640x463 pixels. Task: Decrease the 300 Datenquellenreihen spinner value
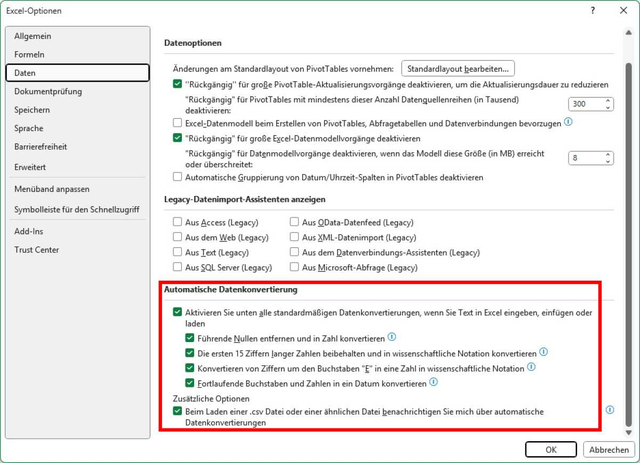(x=608, y=107)
